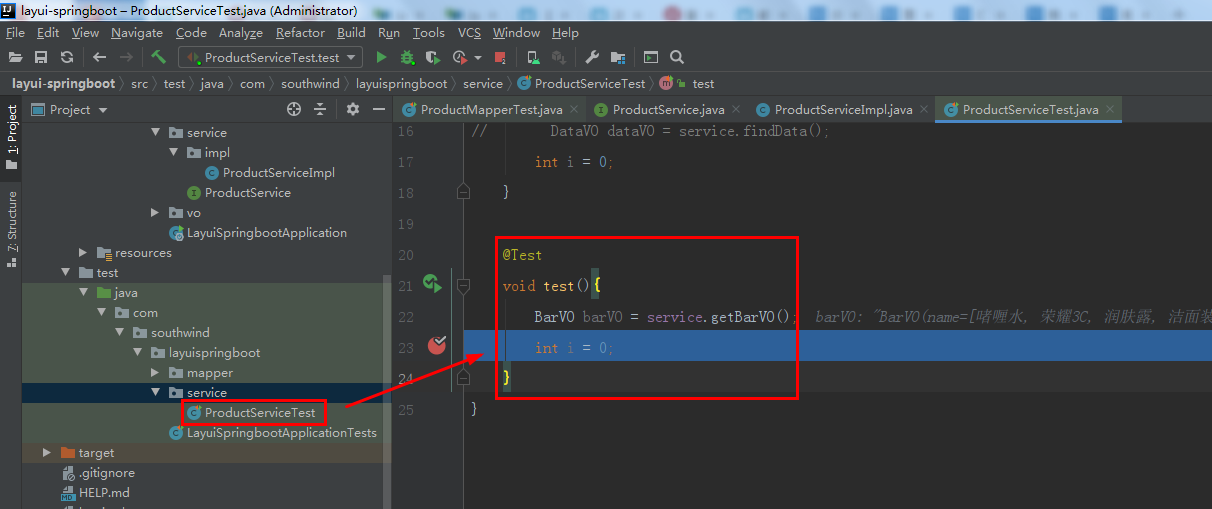The width and height of the screenshot is (1212, 509).
Task: Collapse the layuispringboot test package
Action: point(137,352)
